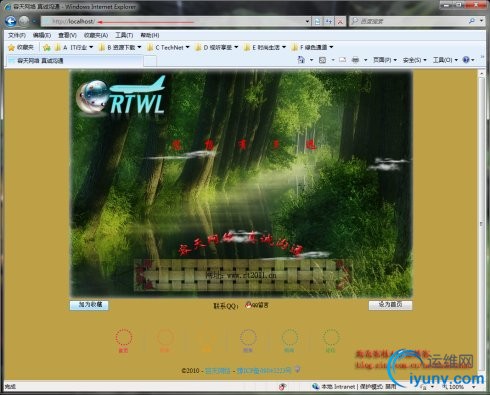Click the QQ留言 contact link

coord(257,305)
